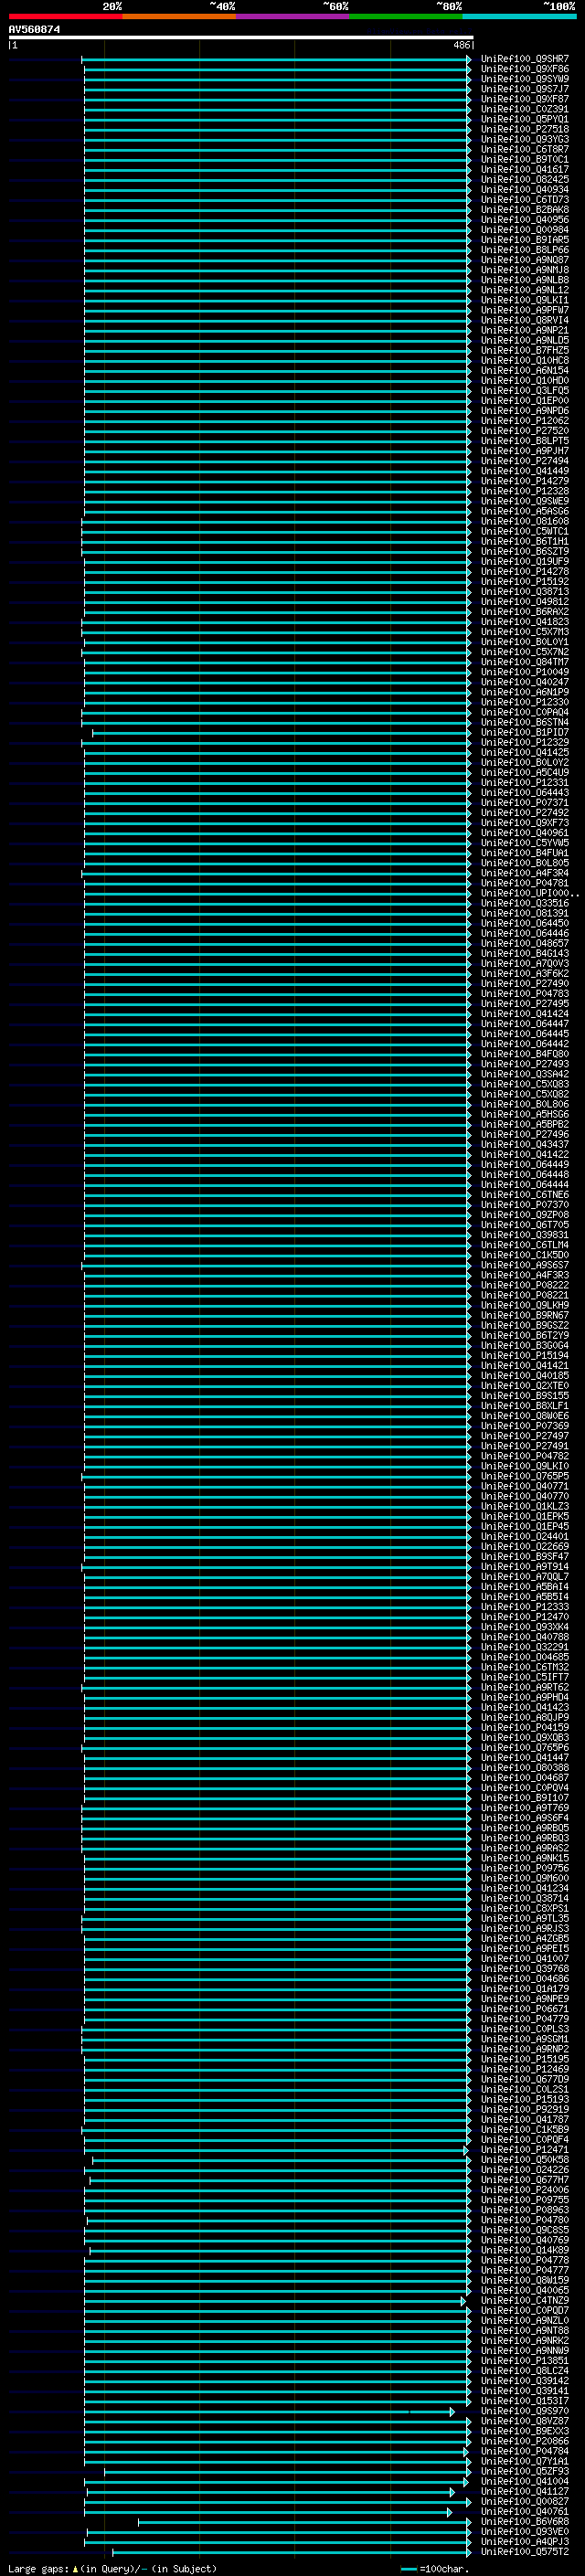Select label UniRef100_Q41424

(525, 1014)
